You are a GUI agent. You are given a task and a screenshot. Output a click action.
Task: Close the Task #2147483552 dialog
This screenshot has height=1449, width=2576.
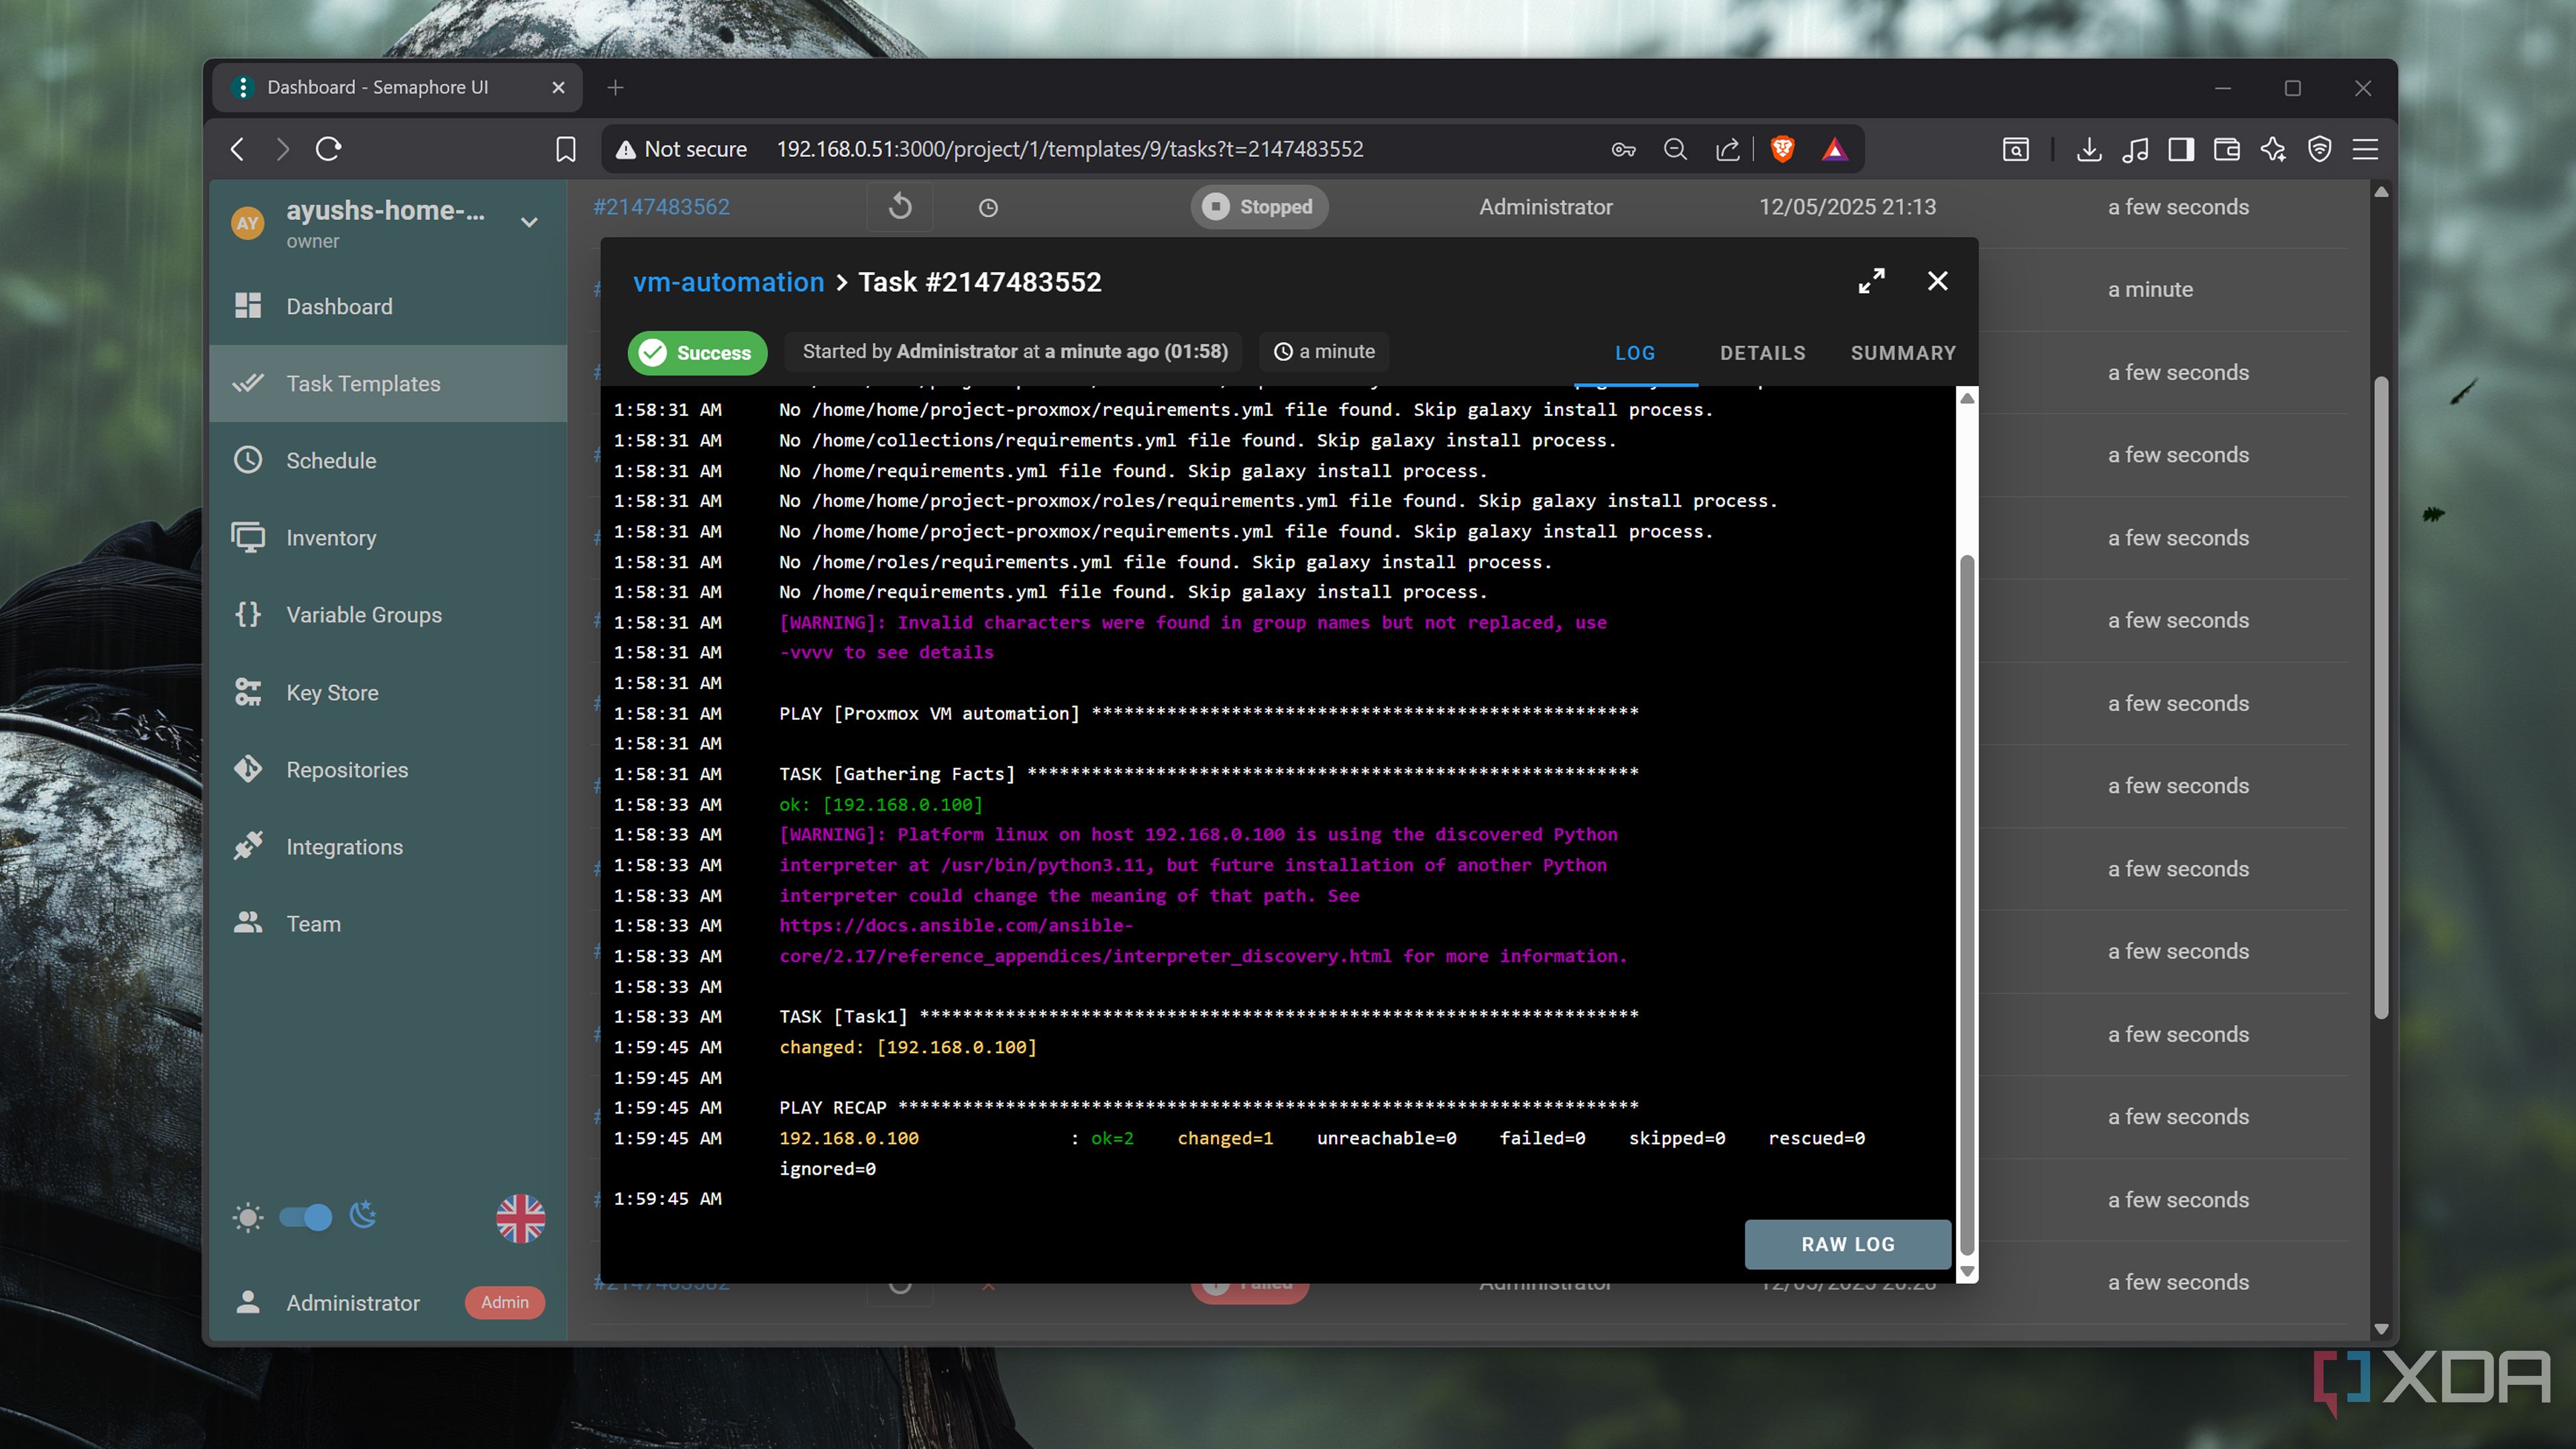[x=1937, y=281]
